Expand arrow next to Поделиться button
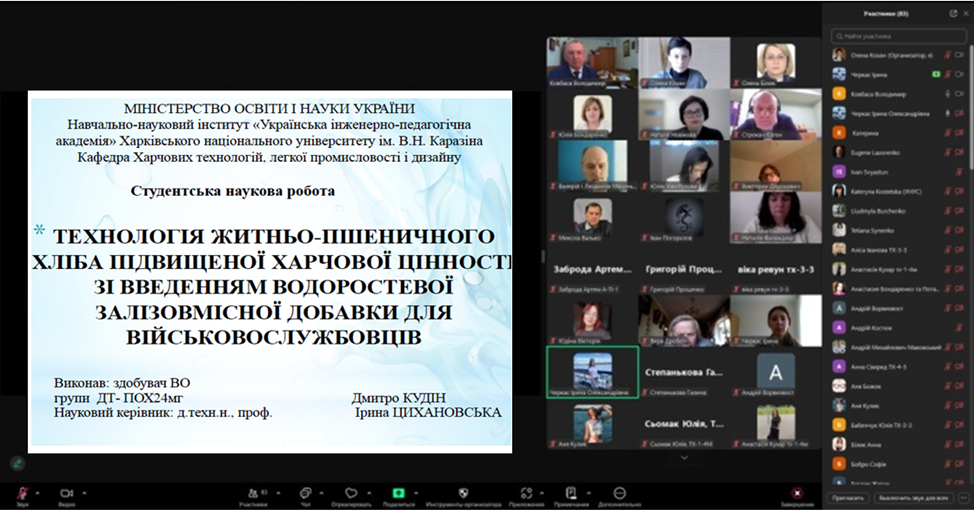Screen dimensions: 974x510 pyautogui.click(x=417, y=493)
